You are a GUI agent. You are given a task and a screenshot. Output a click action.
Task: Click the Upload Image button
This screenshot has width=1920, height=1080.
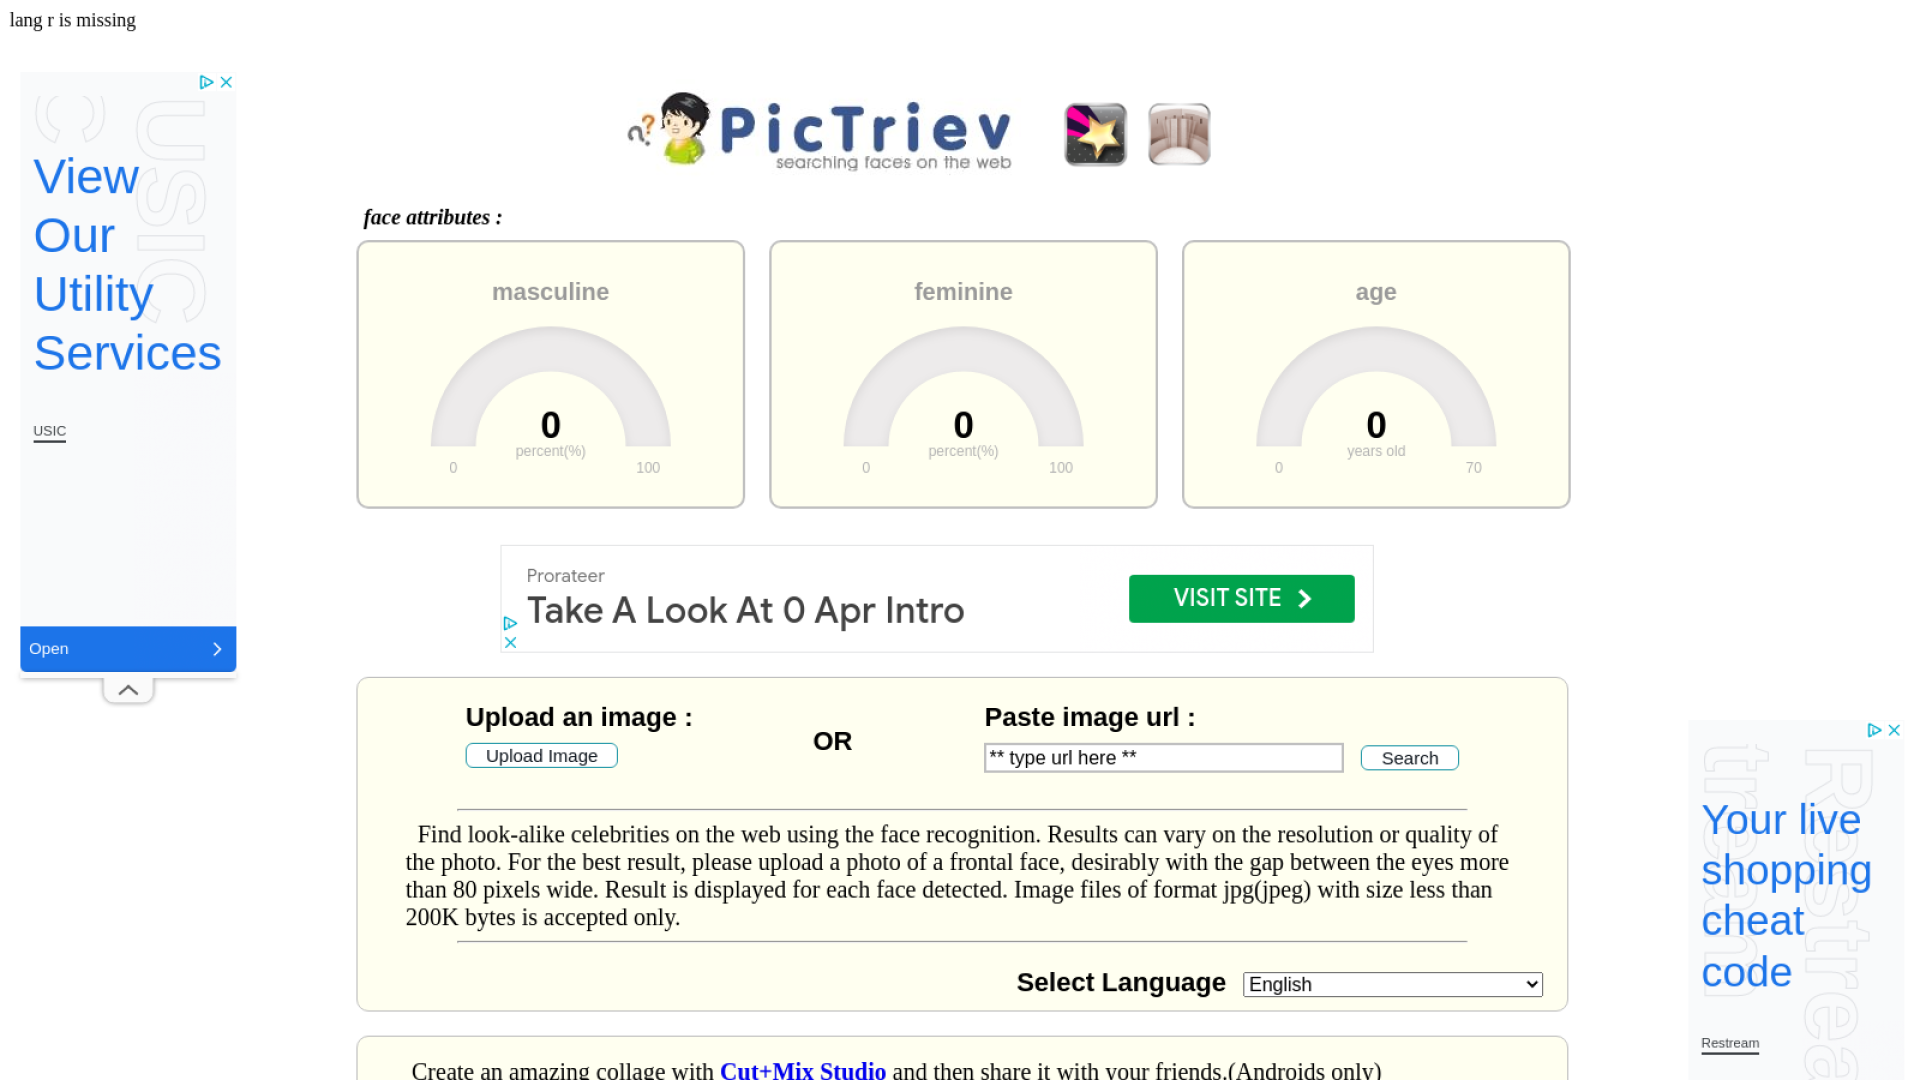click(541, 755)
